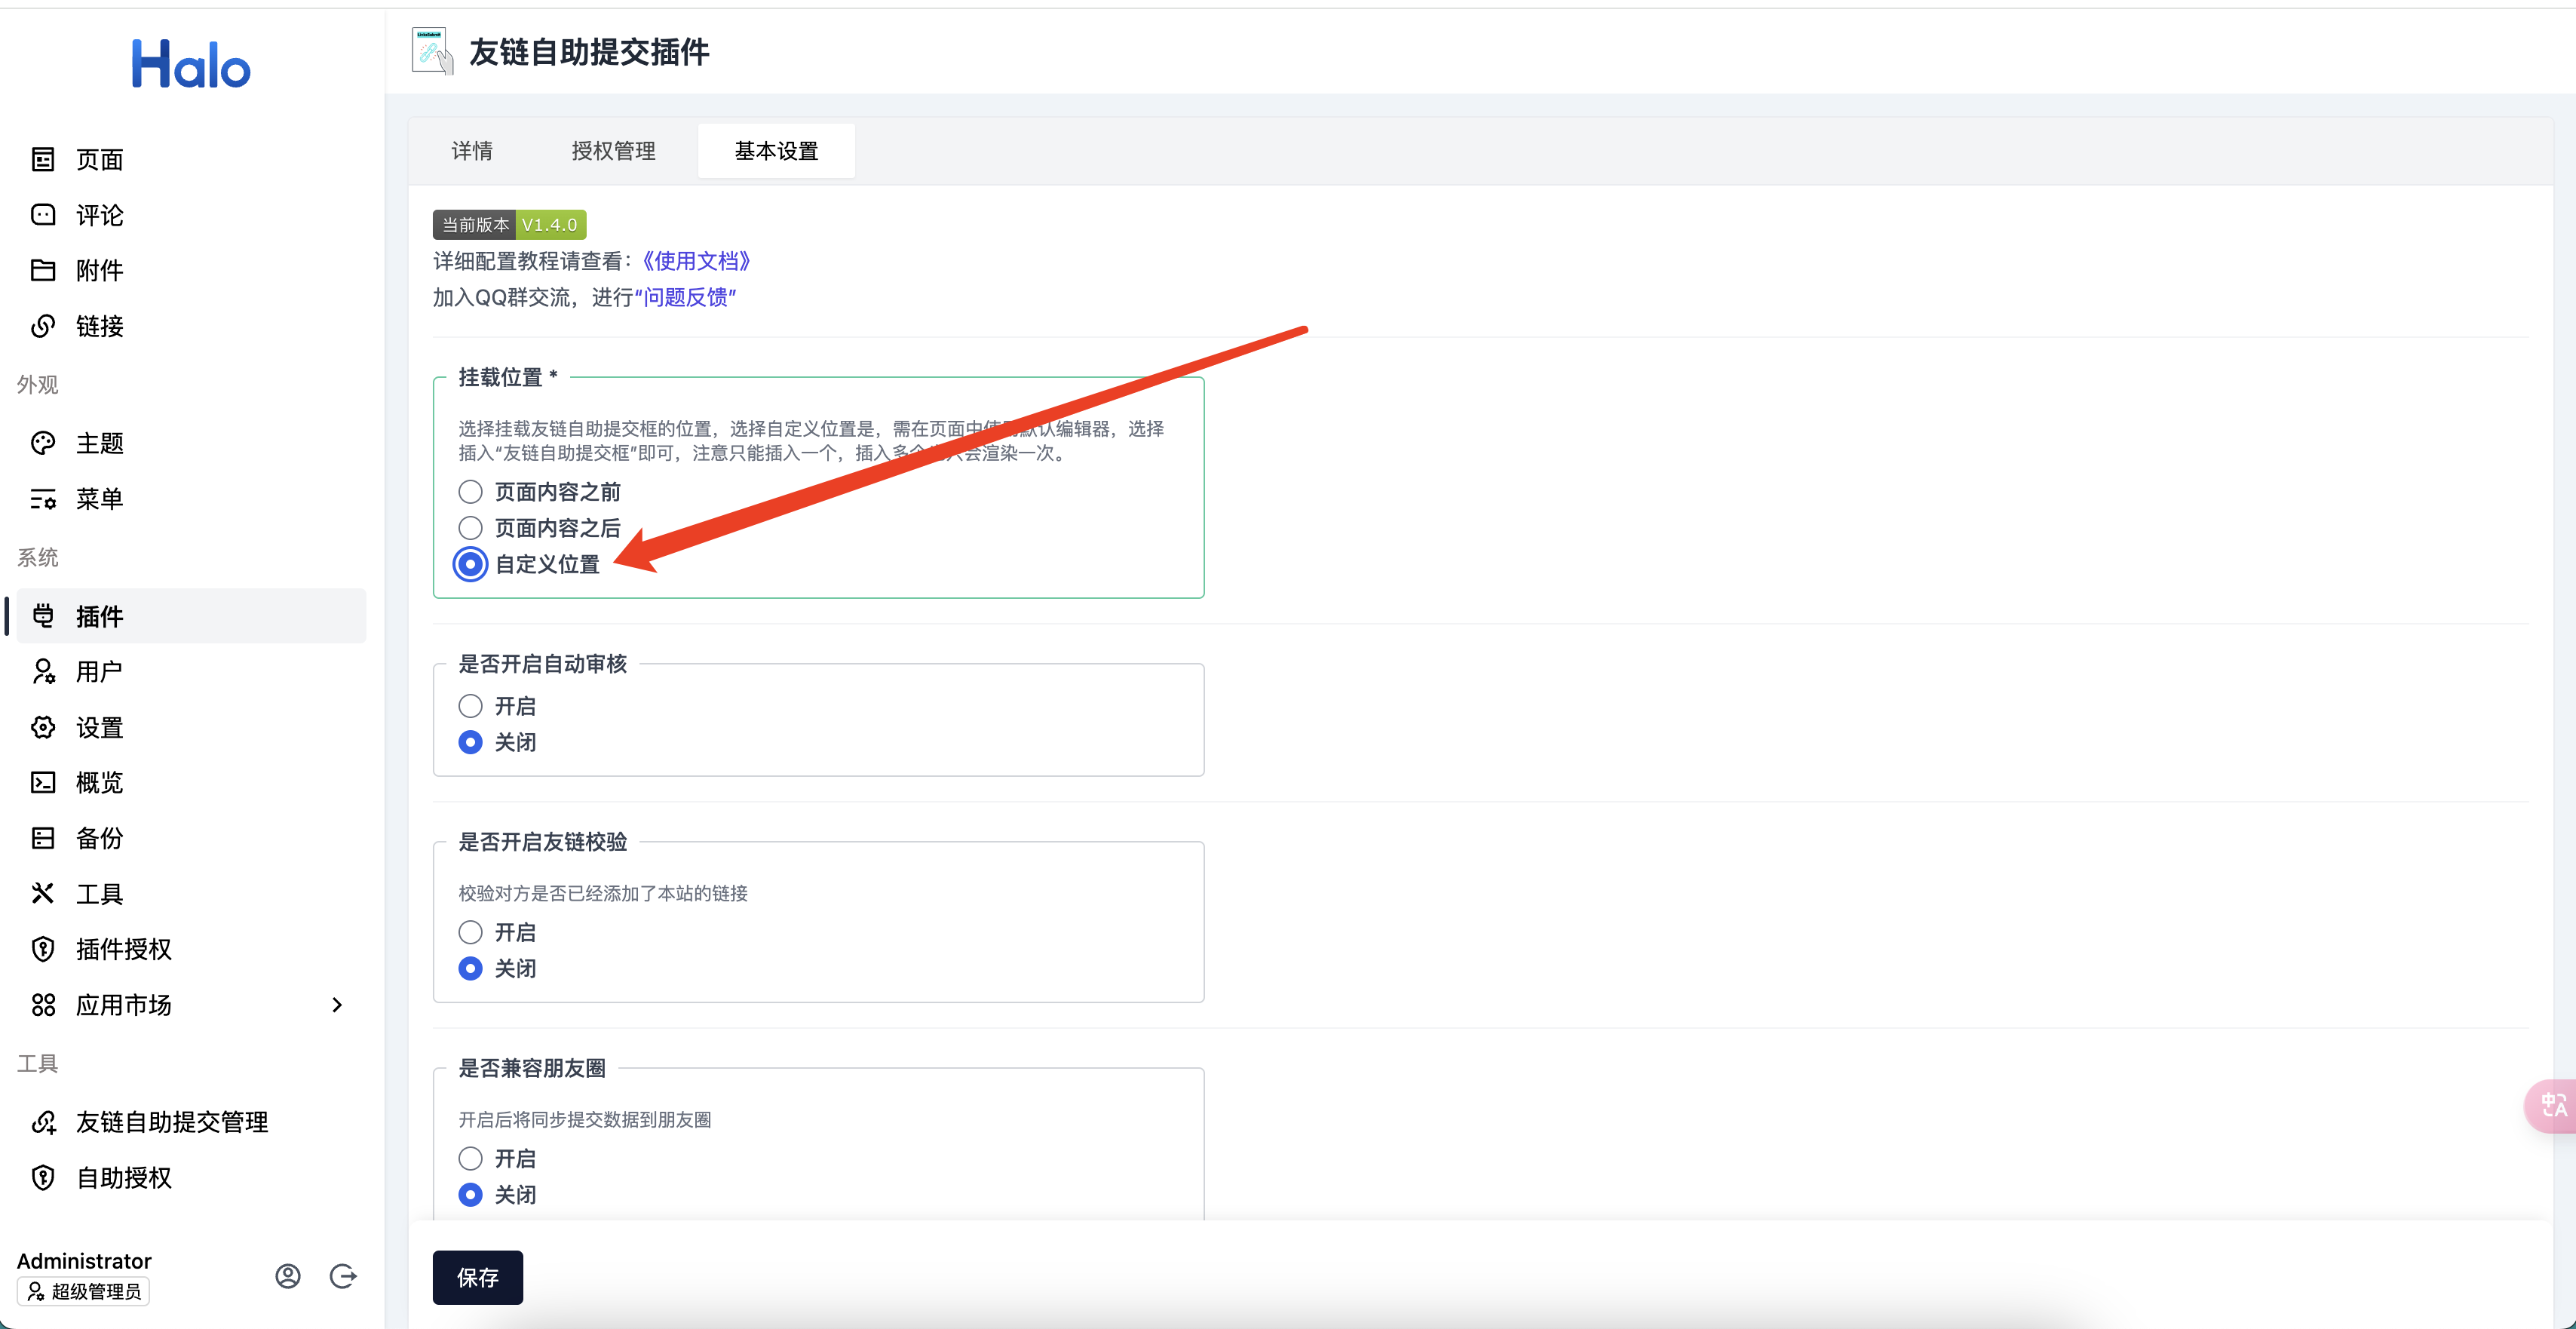Select 页面内容之后 mount position radio
Viewport: 2576px width, 1329px height.
[x=470, y=527]
